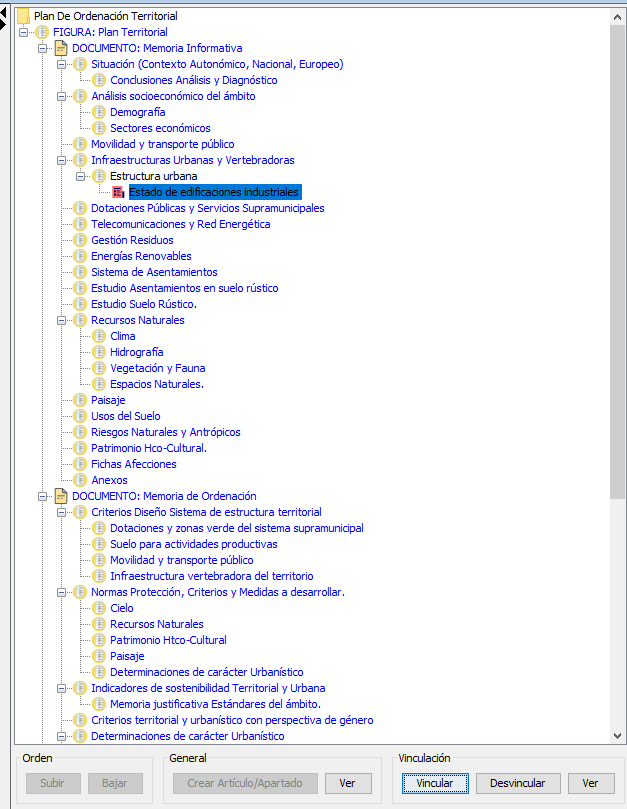Click the icon next to Patrimonio Htco-Cultural
This screenshot has width=627, height=809.
coord(99,640)
